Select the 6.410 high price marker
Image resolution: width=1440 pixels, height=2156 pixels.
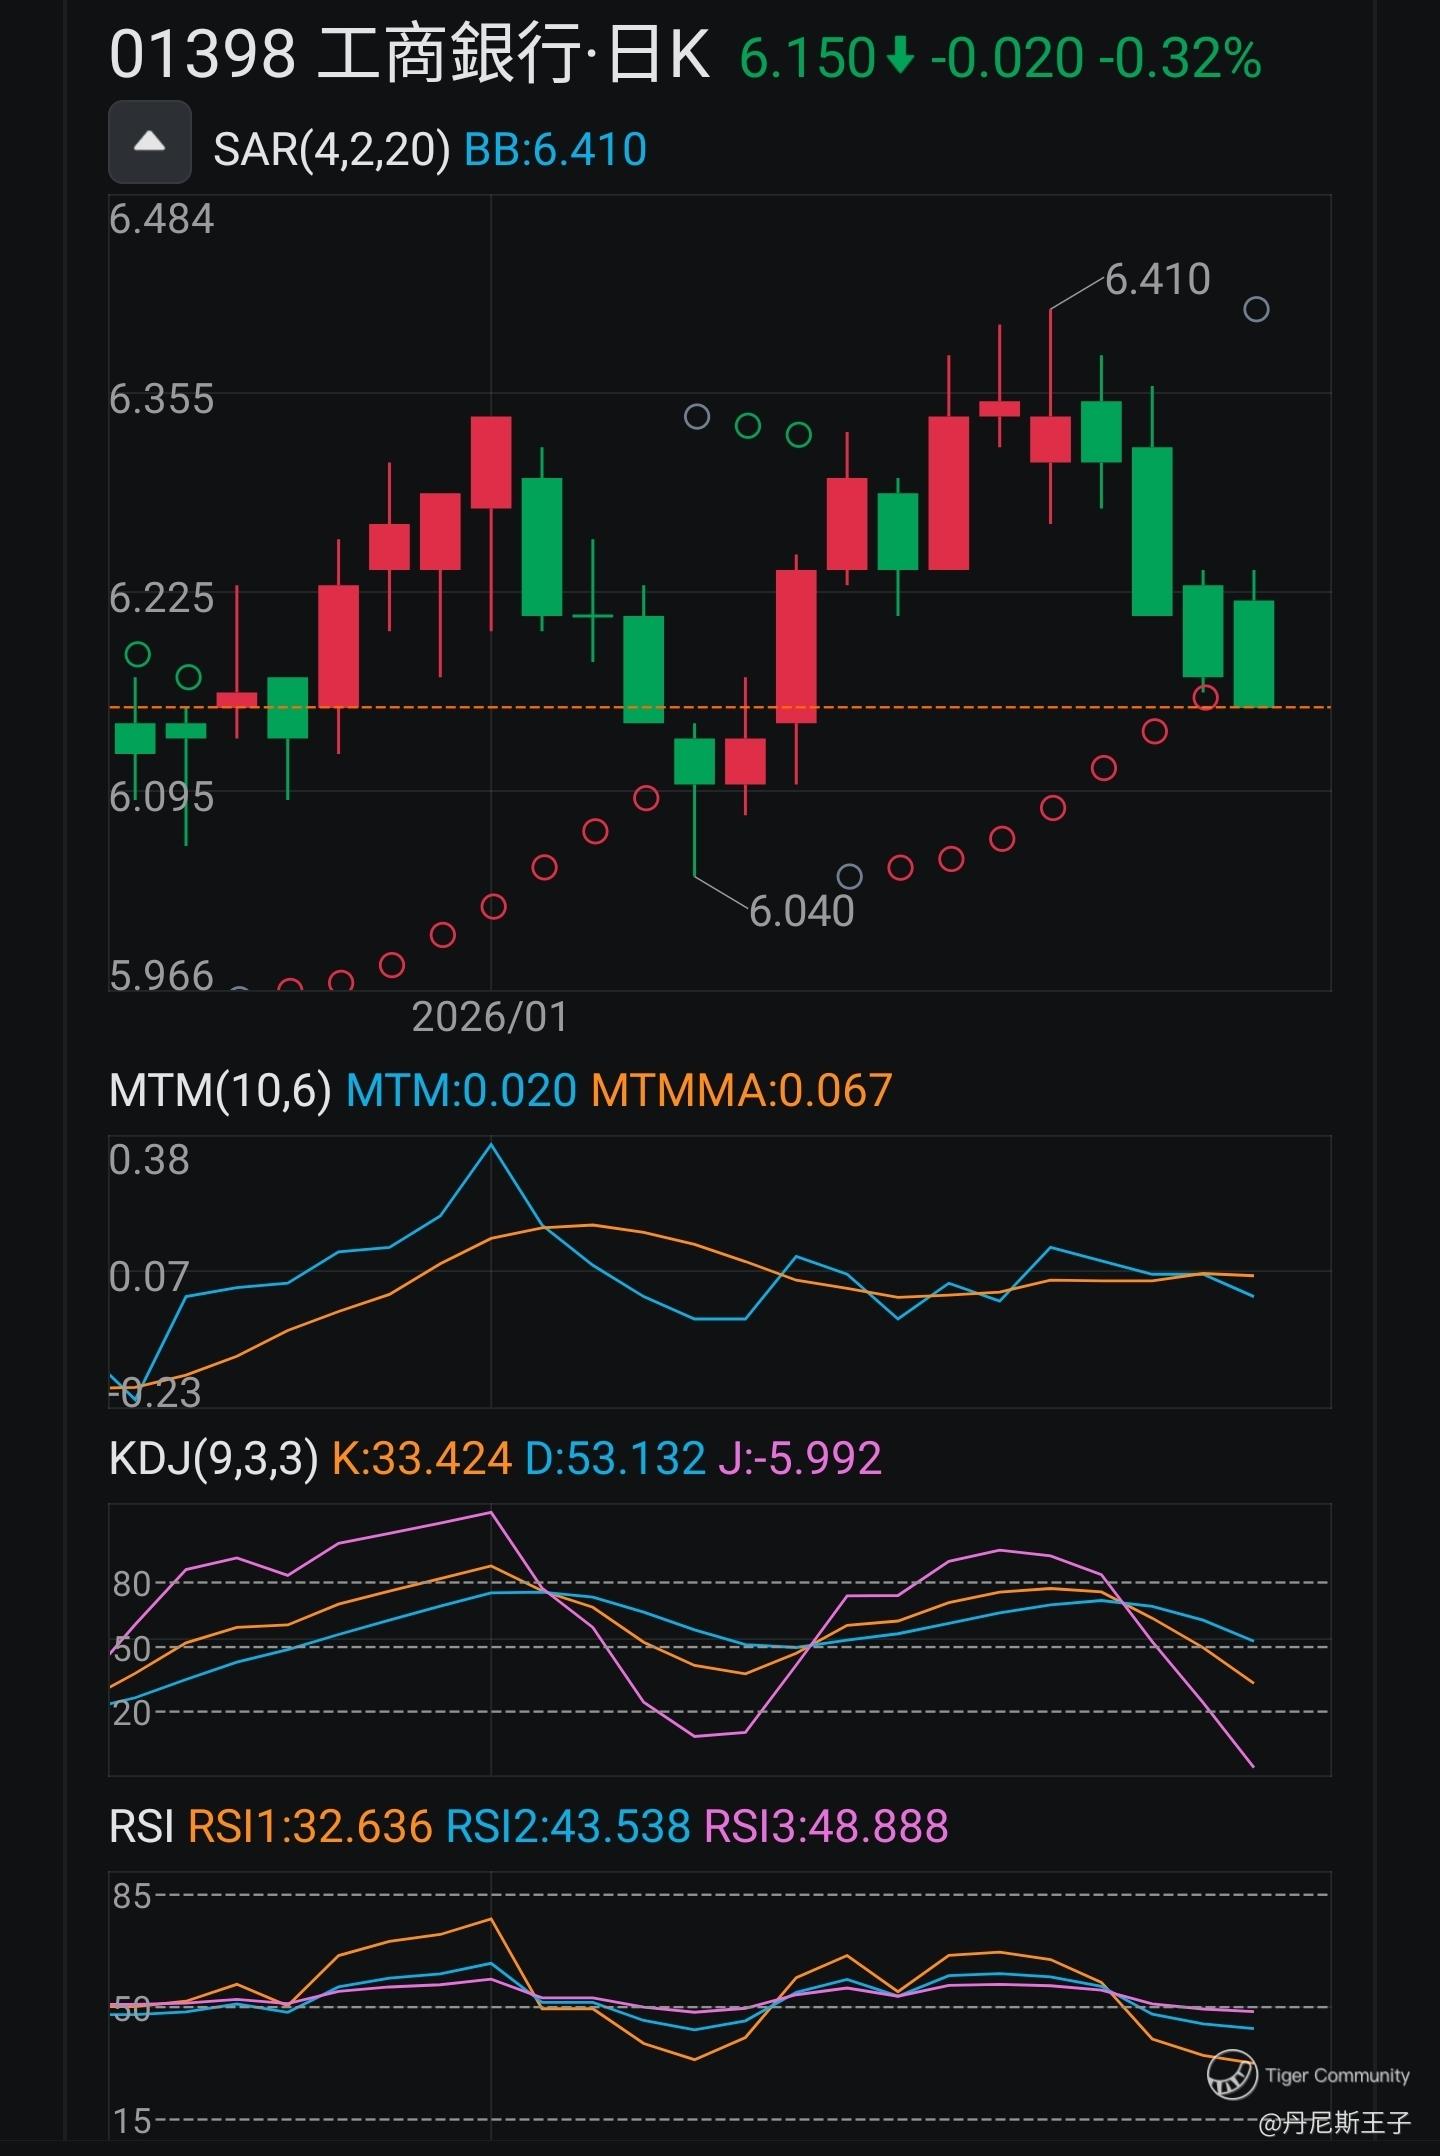point(1157,279)
